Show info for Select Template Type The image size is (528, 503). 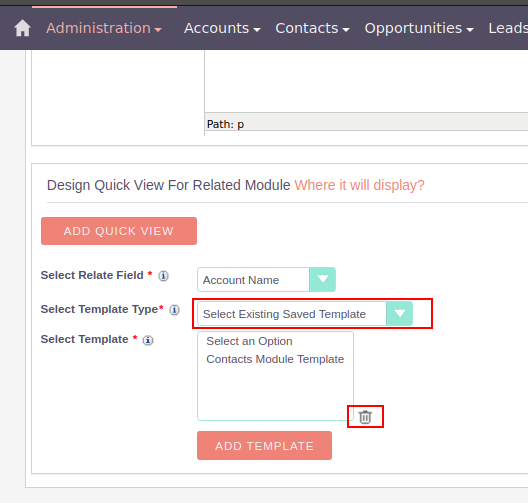174,310
